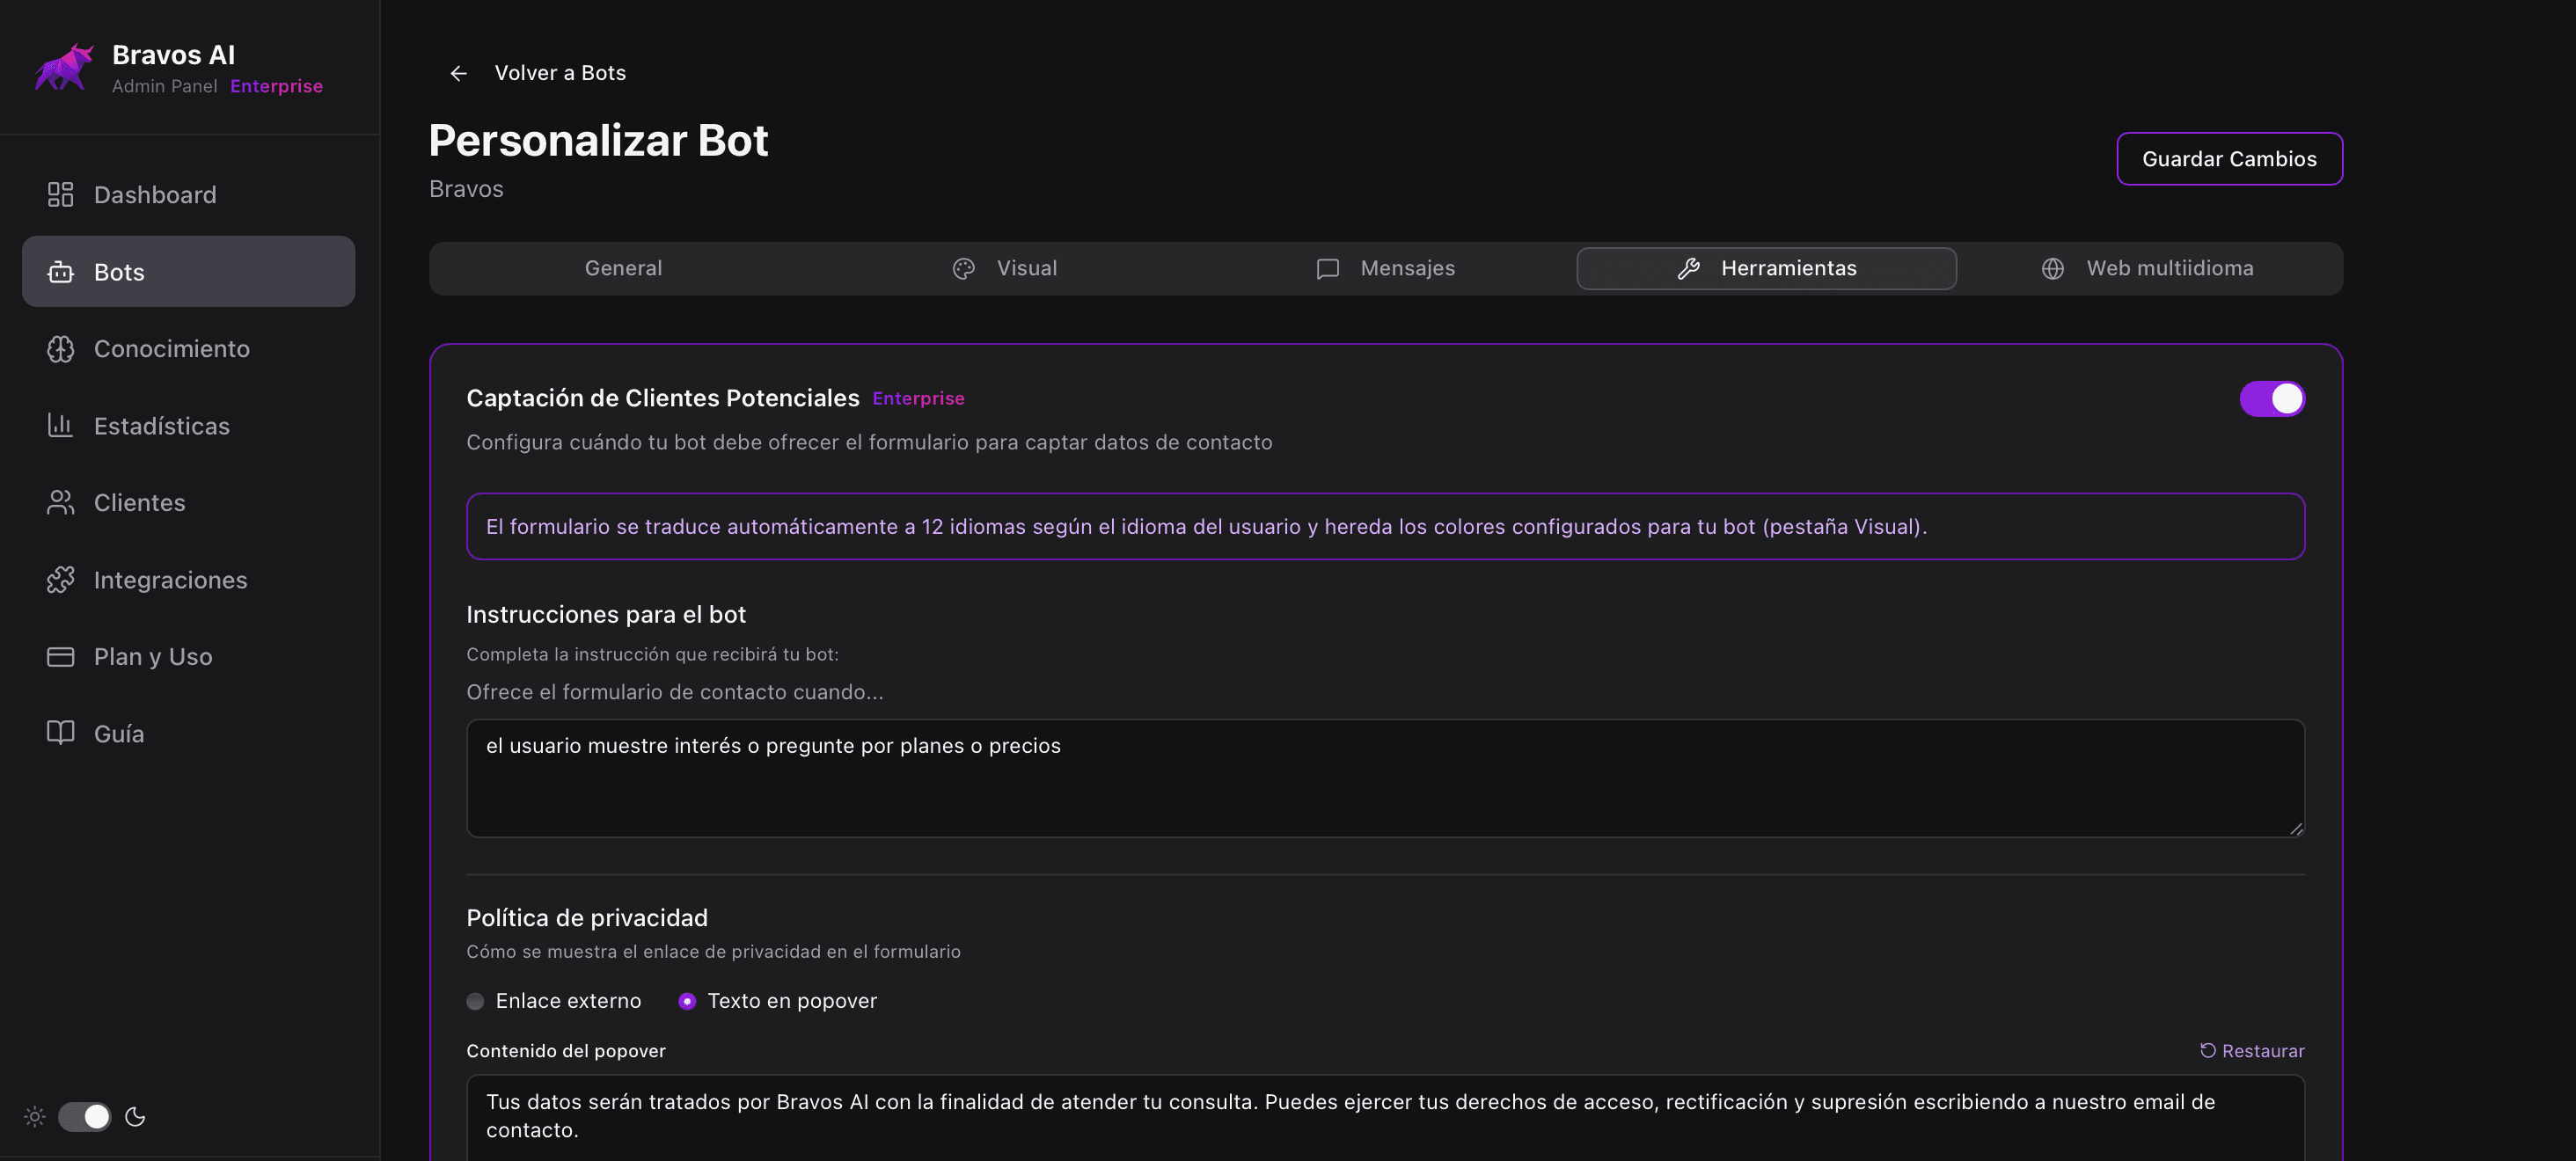Viewport: 2576px width, 1161px height.
Task: Disable Captación de Clientes Potenciales
Action: 2273,398
